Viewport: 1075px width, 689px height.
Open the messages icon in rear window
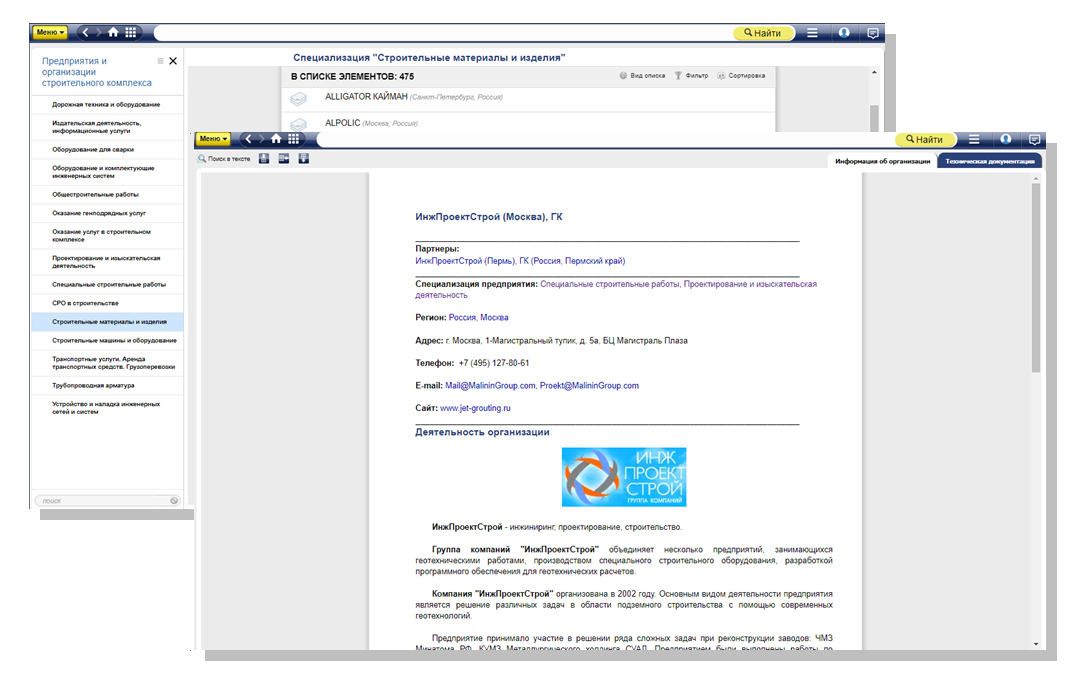pos(873,33)
